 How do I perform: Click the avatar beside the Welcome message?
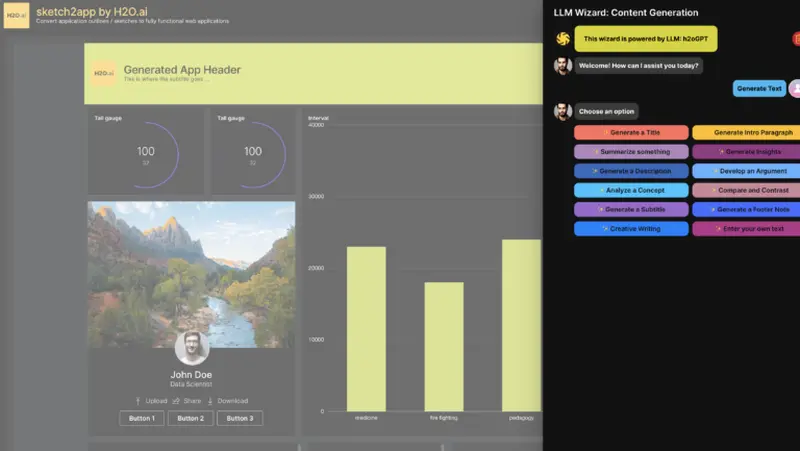click(x=563, y=66)
